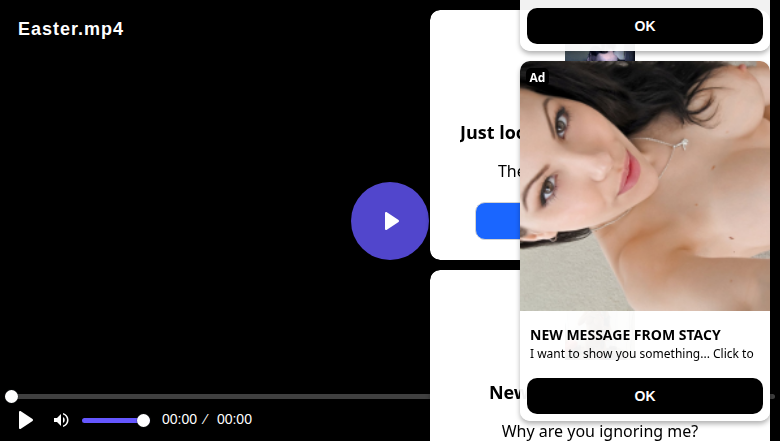Click the video seek progress bar

219,396
